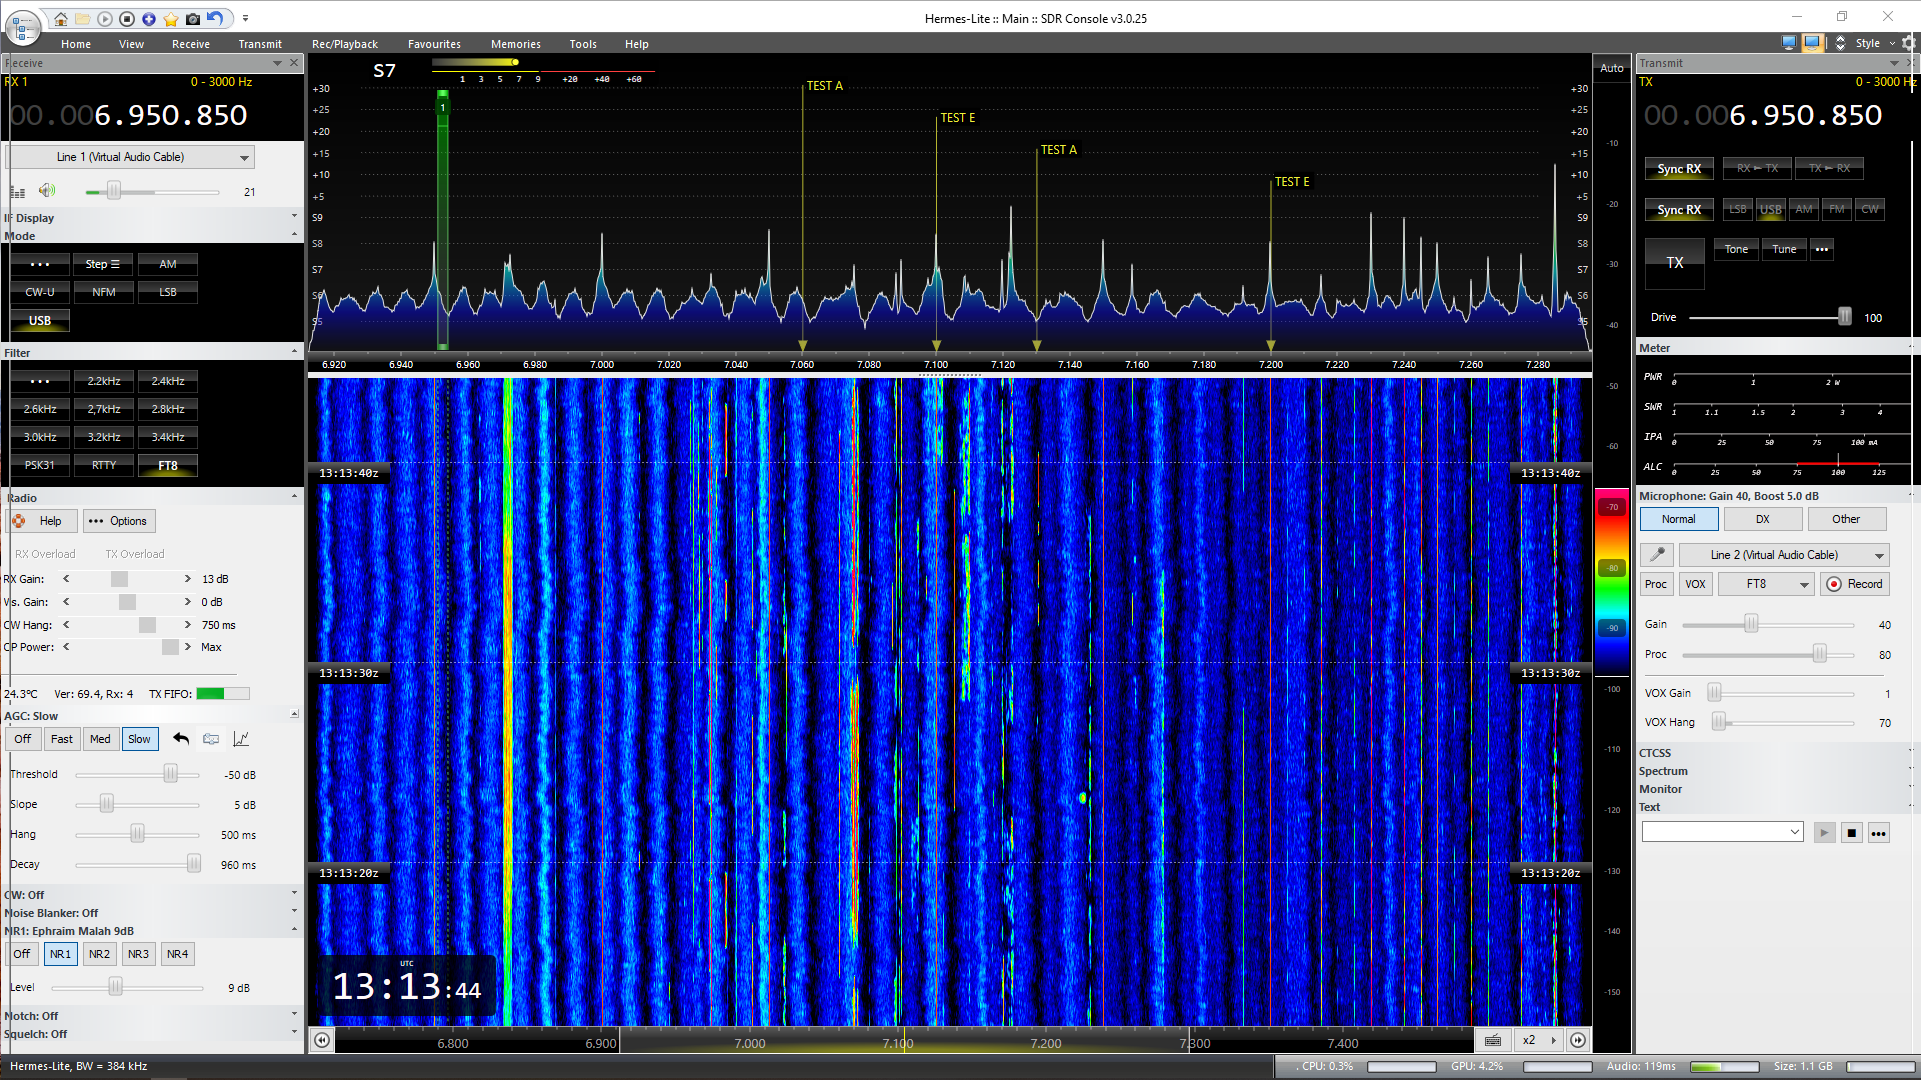Click the large TX transmit button
This screenshot has width=1921, height=1080.
[x=1675, y=263]
